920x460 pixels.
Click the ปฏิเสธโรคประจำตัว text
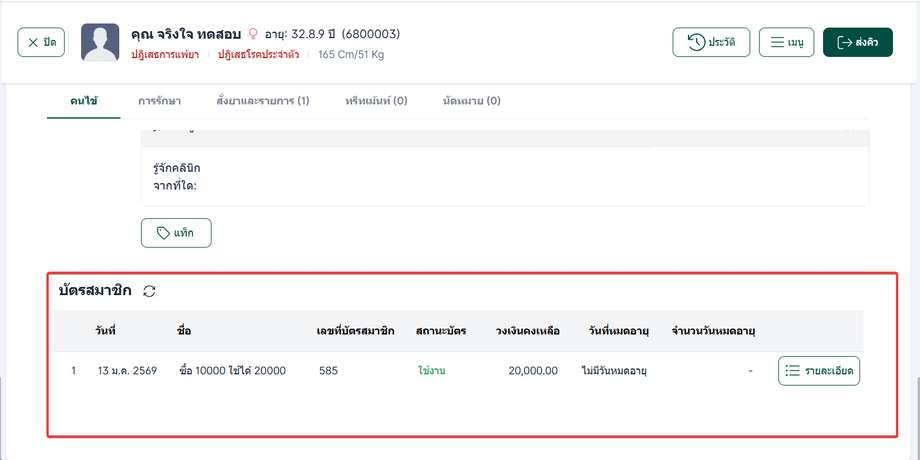[259, 55]
